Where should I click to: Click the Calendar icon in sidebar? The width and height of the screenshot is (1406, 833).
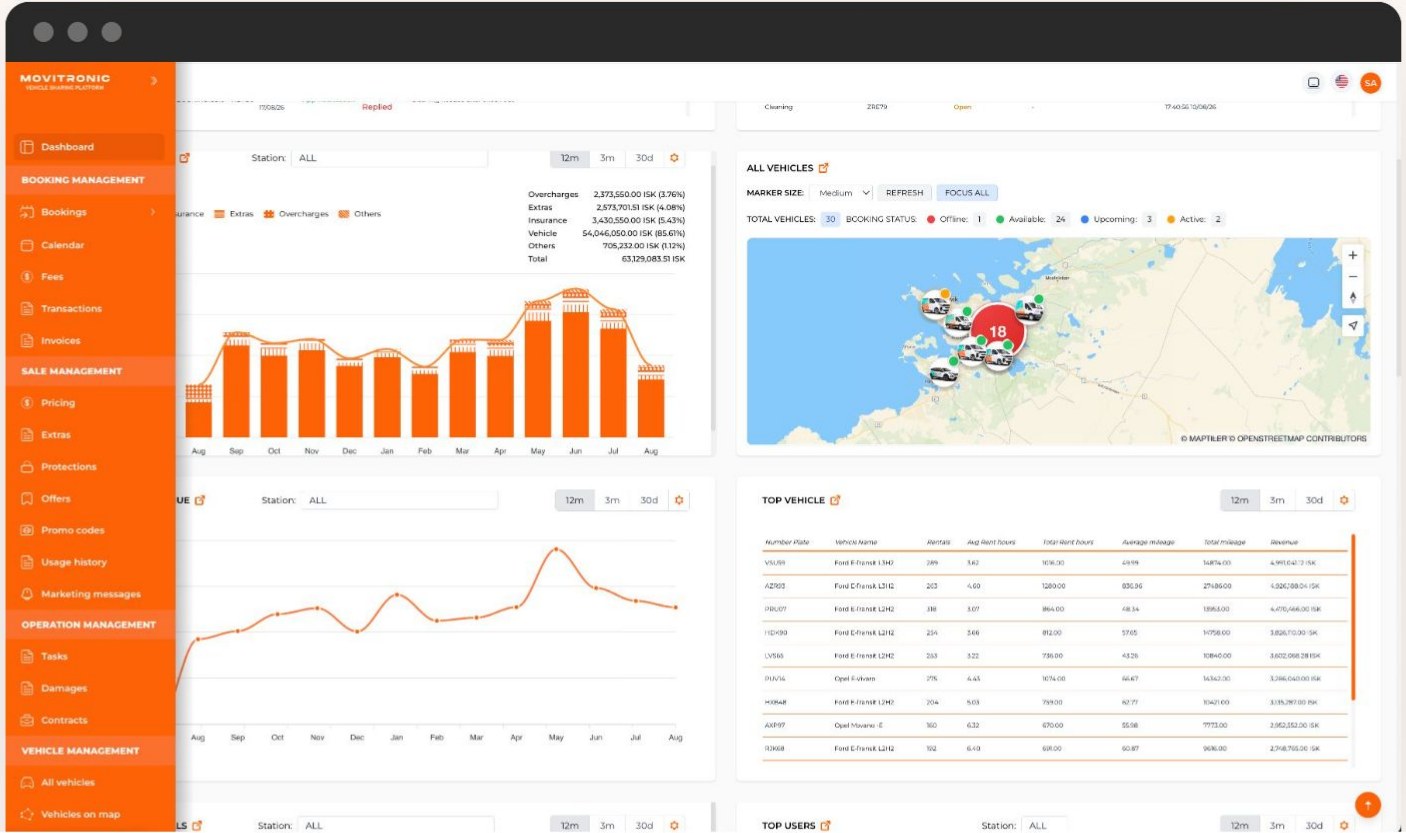tap(27, 245)
